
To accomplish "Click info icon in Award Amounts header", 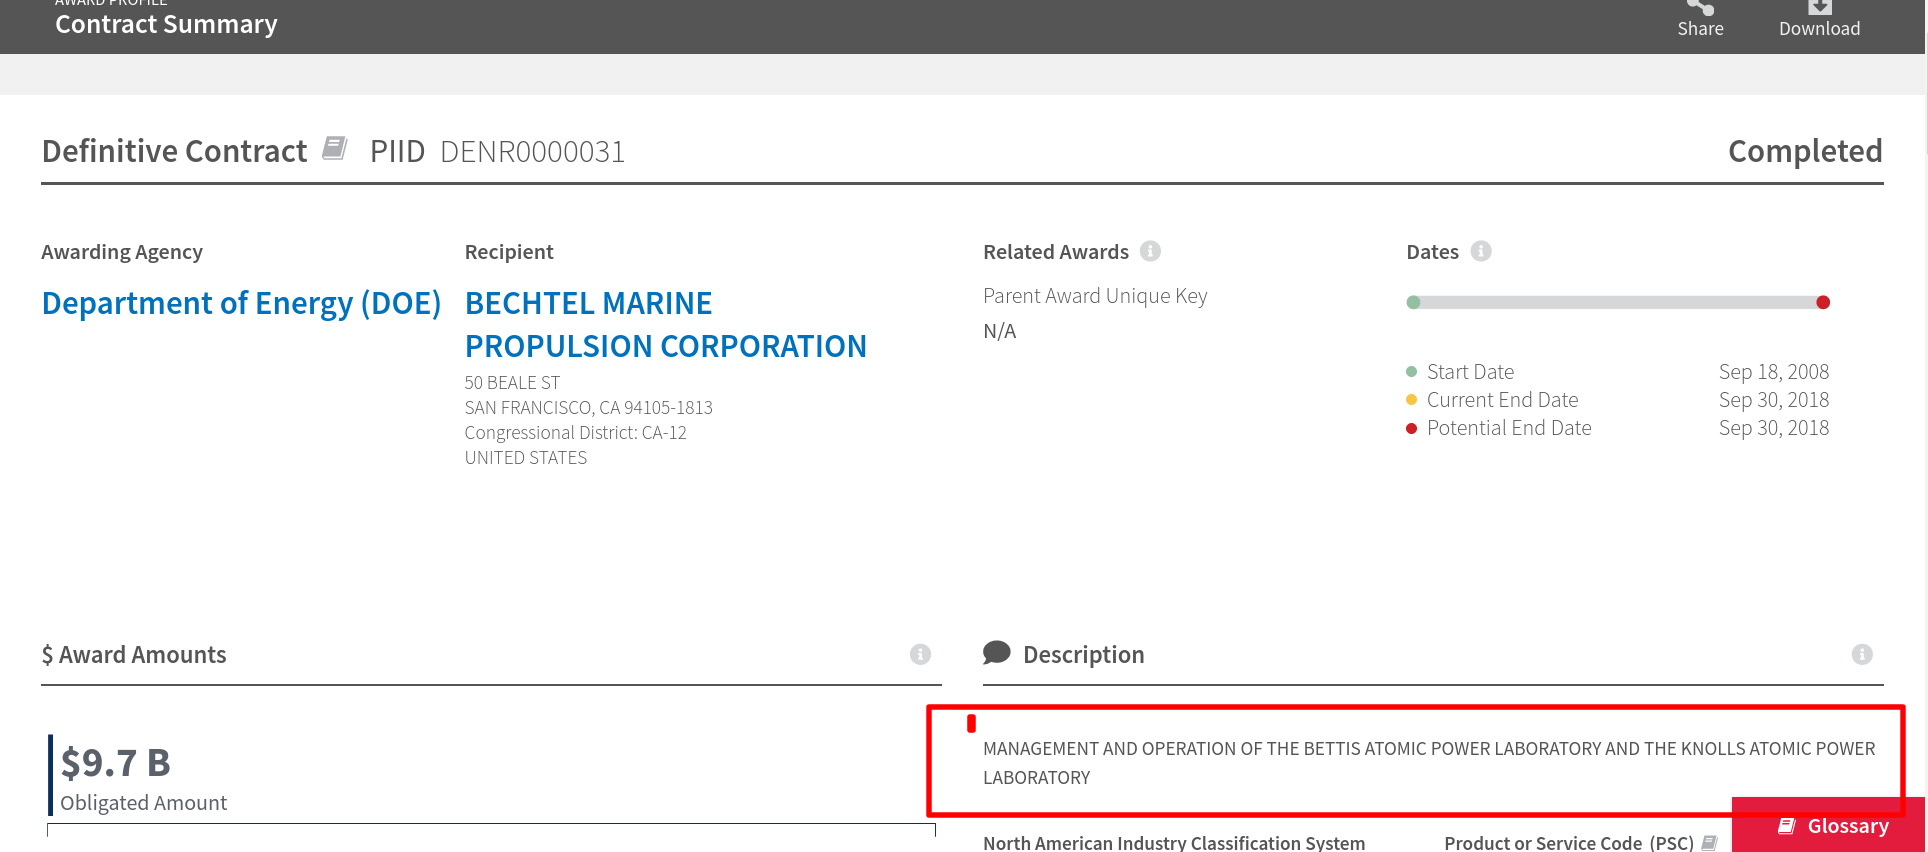I will (x=920, y=654).
